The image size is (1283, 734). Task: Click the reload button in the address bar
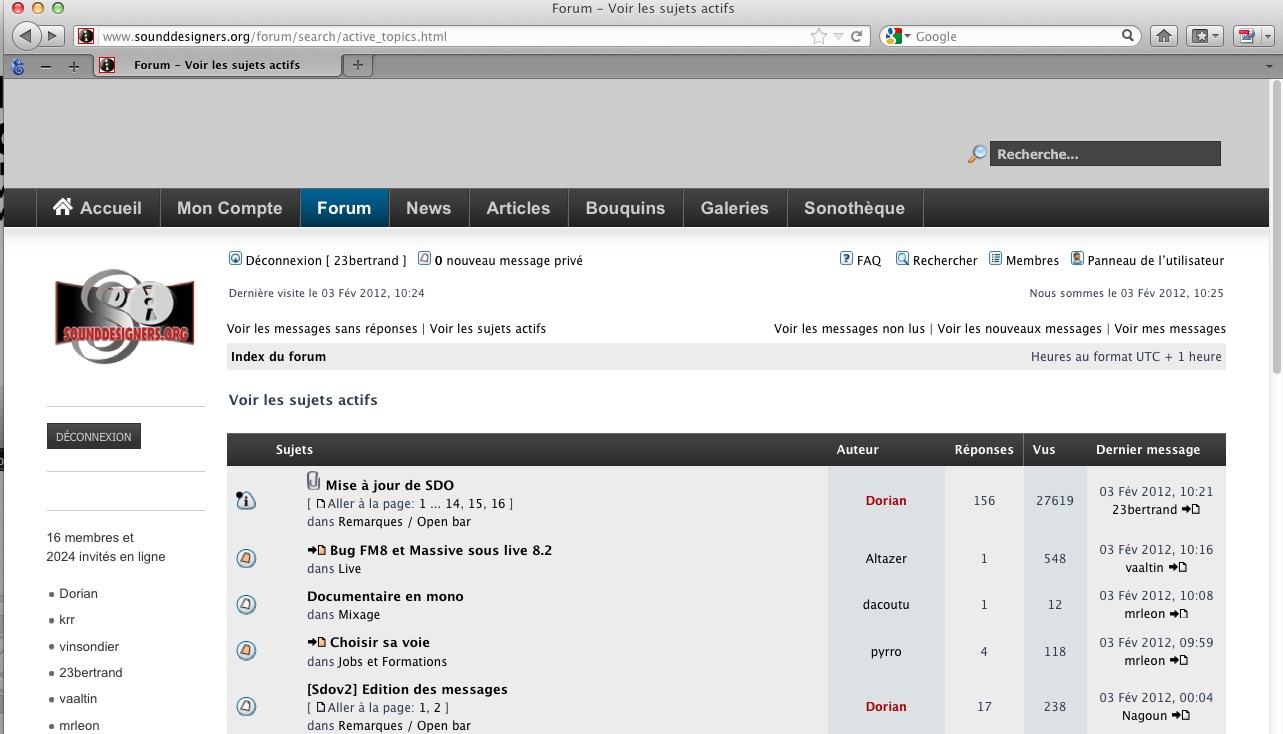[856, 36]
